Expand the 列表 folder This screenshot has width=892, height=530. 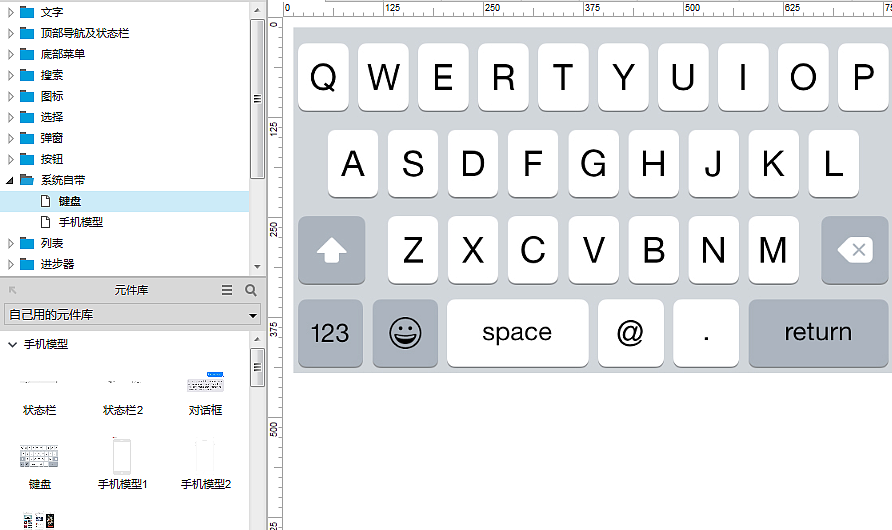point(10,243)
